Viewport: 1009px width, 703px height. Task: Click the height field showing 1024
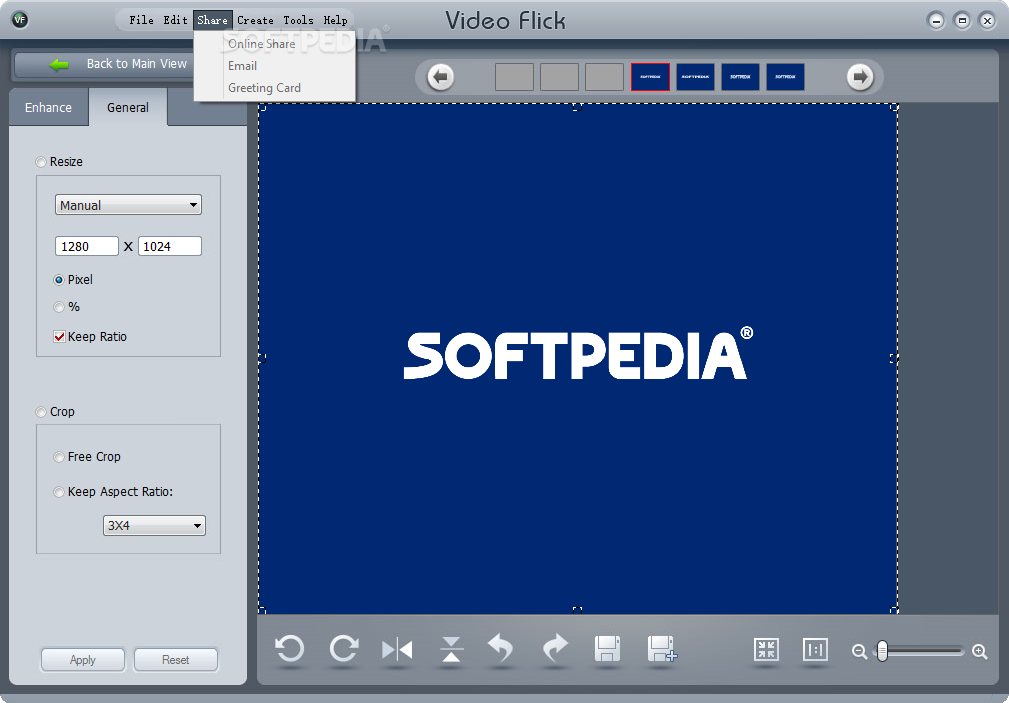[x=170, y=247]
